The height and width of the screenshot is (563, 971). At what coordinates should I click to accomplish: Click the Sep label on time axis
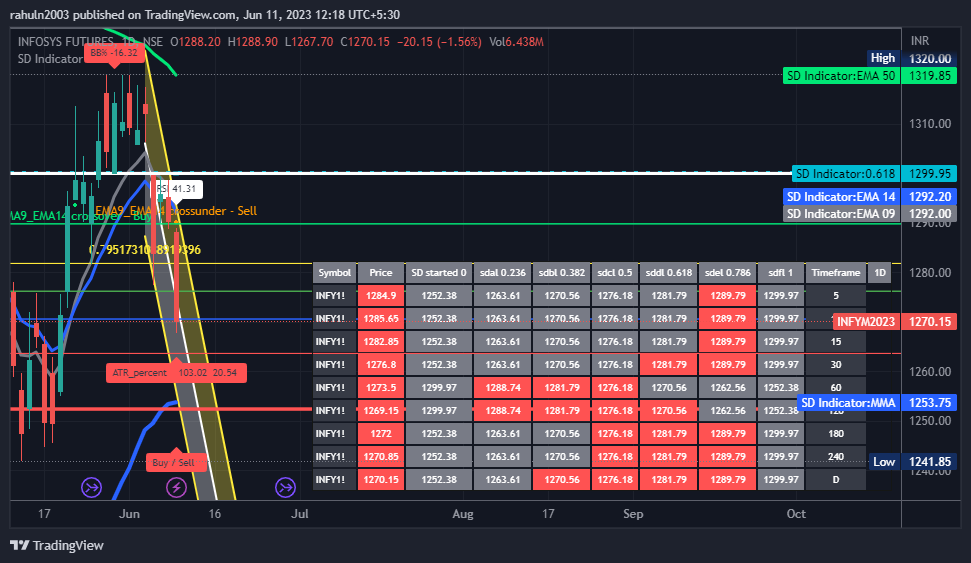[633, 513]
